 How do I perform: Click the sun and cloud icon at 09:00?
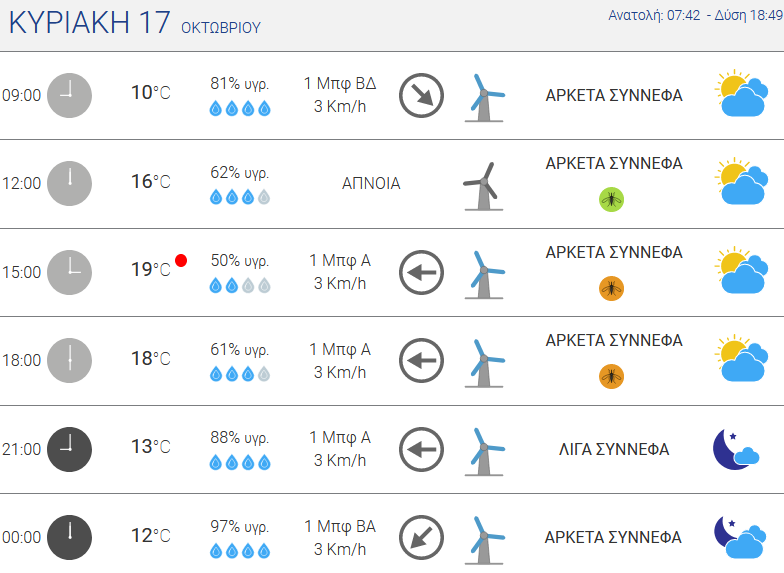click(741, 94)
